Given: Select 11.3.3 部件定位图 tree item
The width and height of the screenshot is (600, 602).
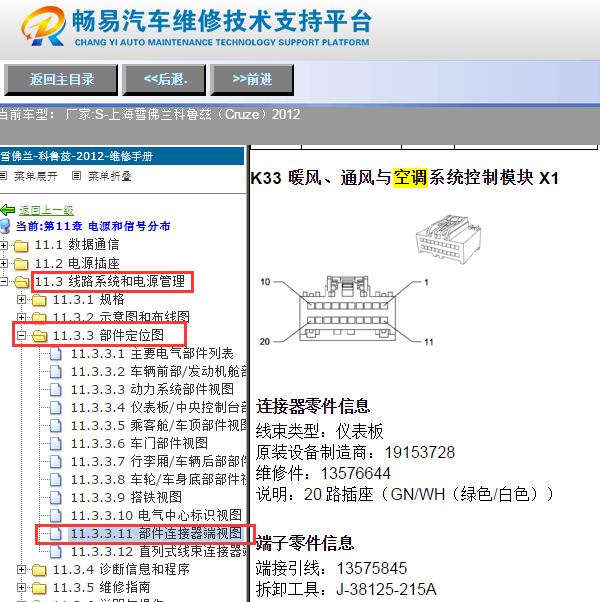Looking at the screenshot, I should 108,335.
